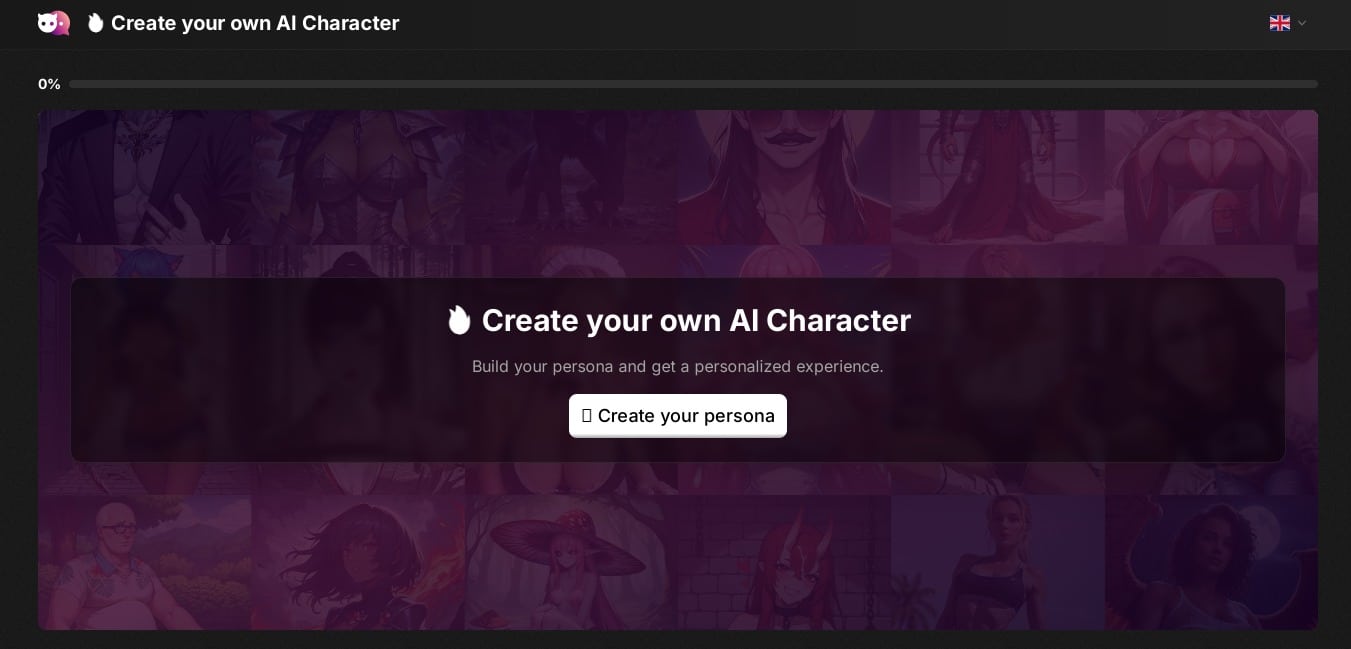Click thumbnail of bald man with glasses

tap(144, 562)
